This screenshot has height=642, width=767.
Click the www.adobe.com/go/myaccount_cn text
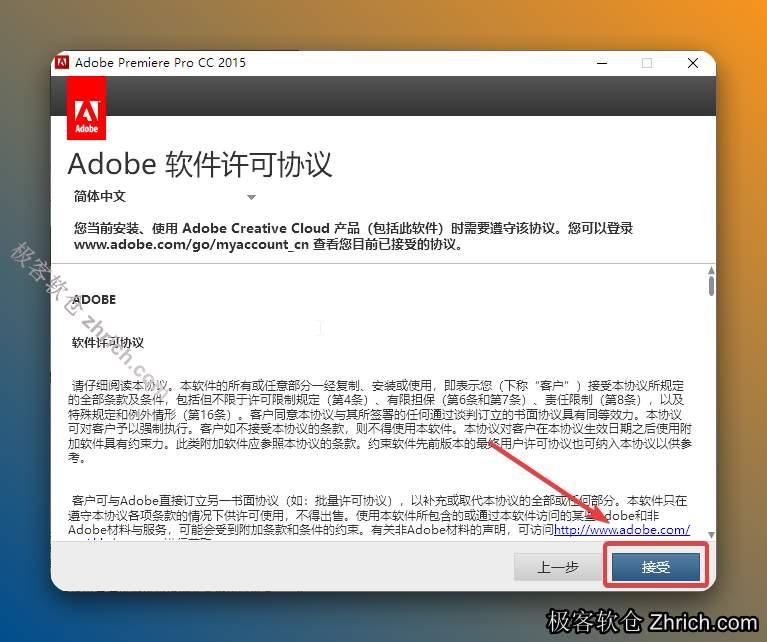191,244
